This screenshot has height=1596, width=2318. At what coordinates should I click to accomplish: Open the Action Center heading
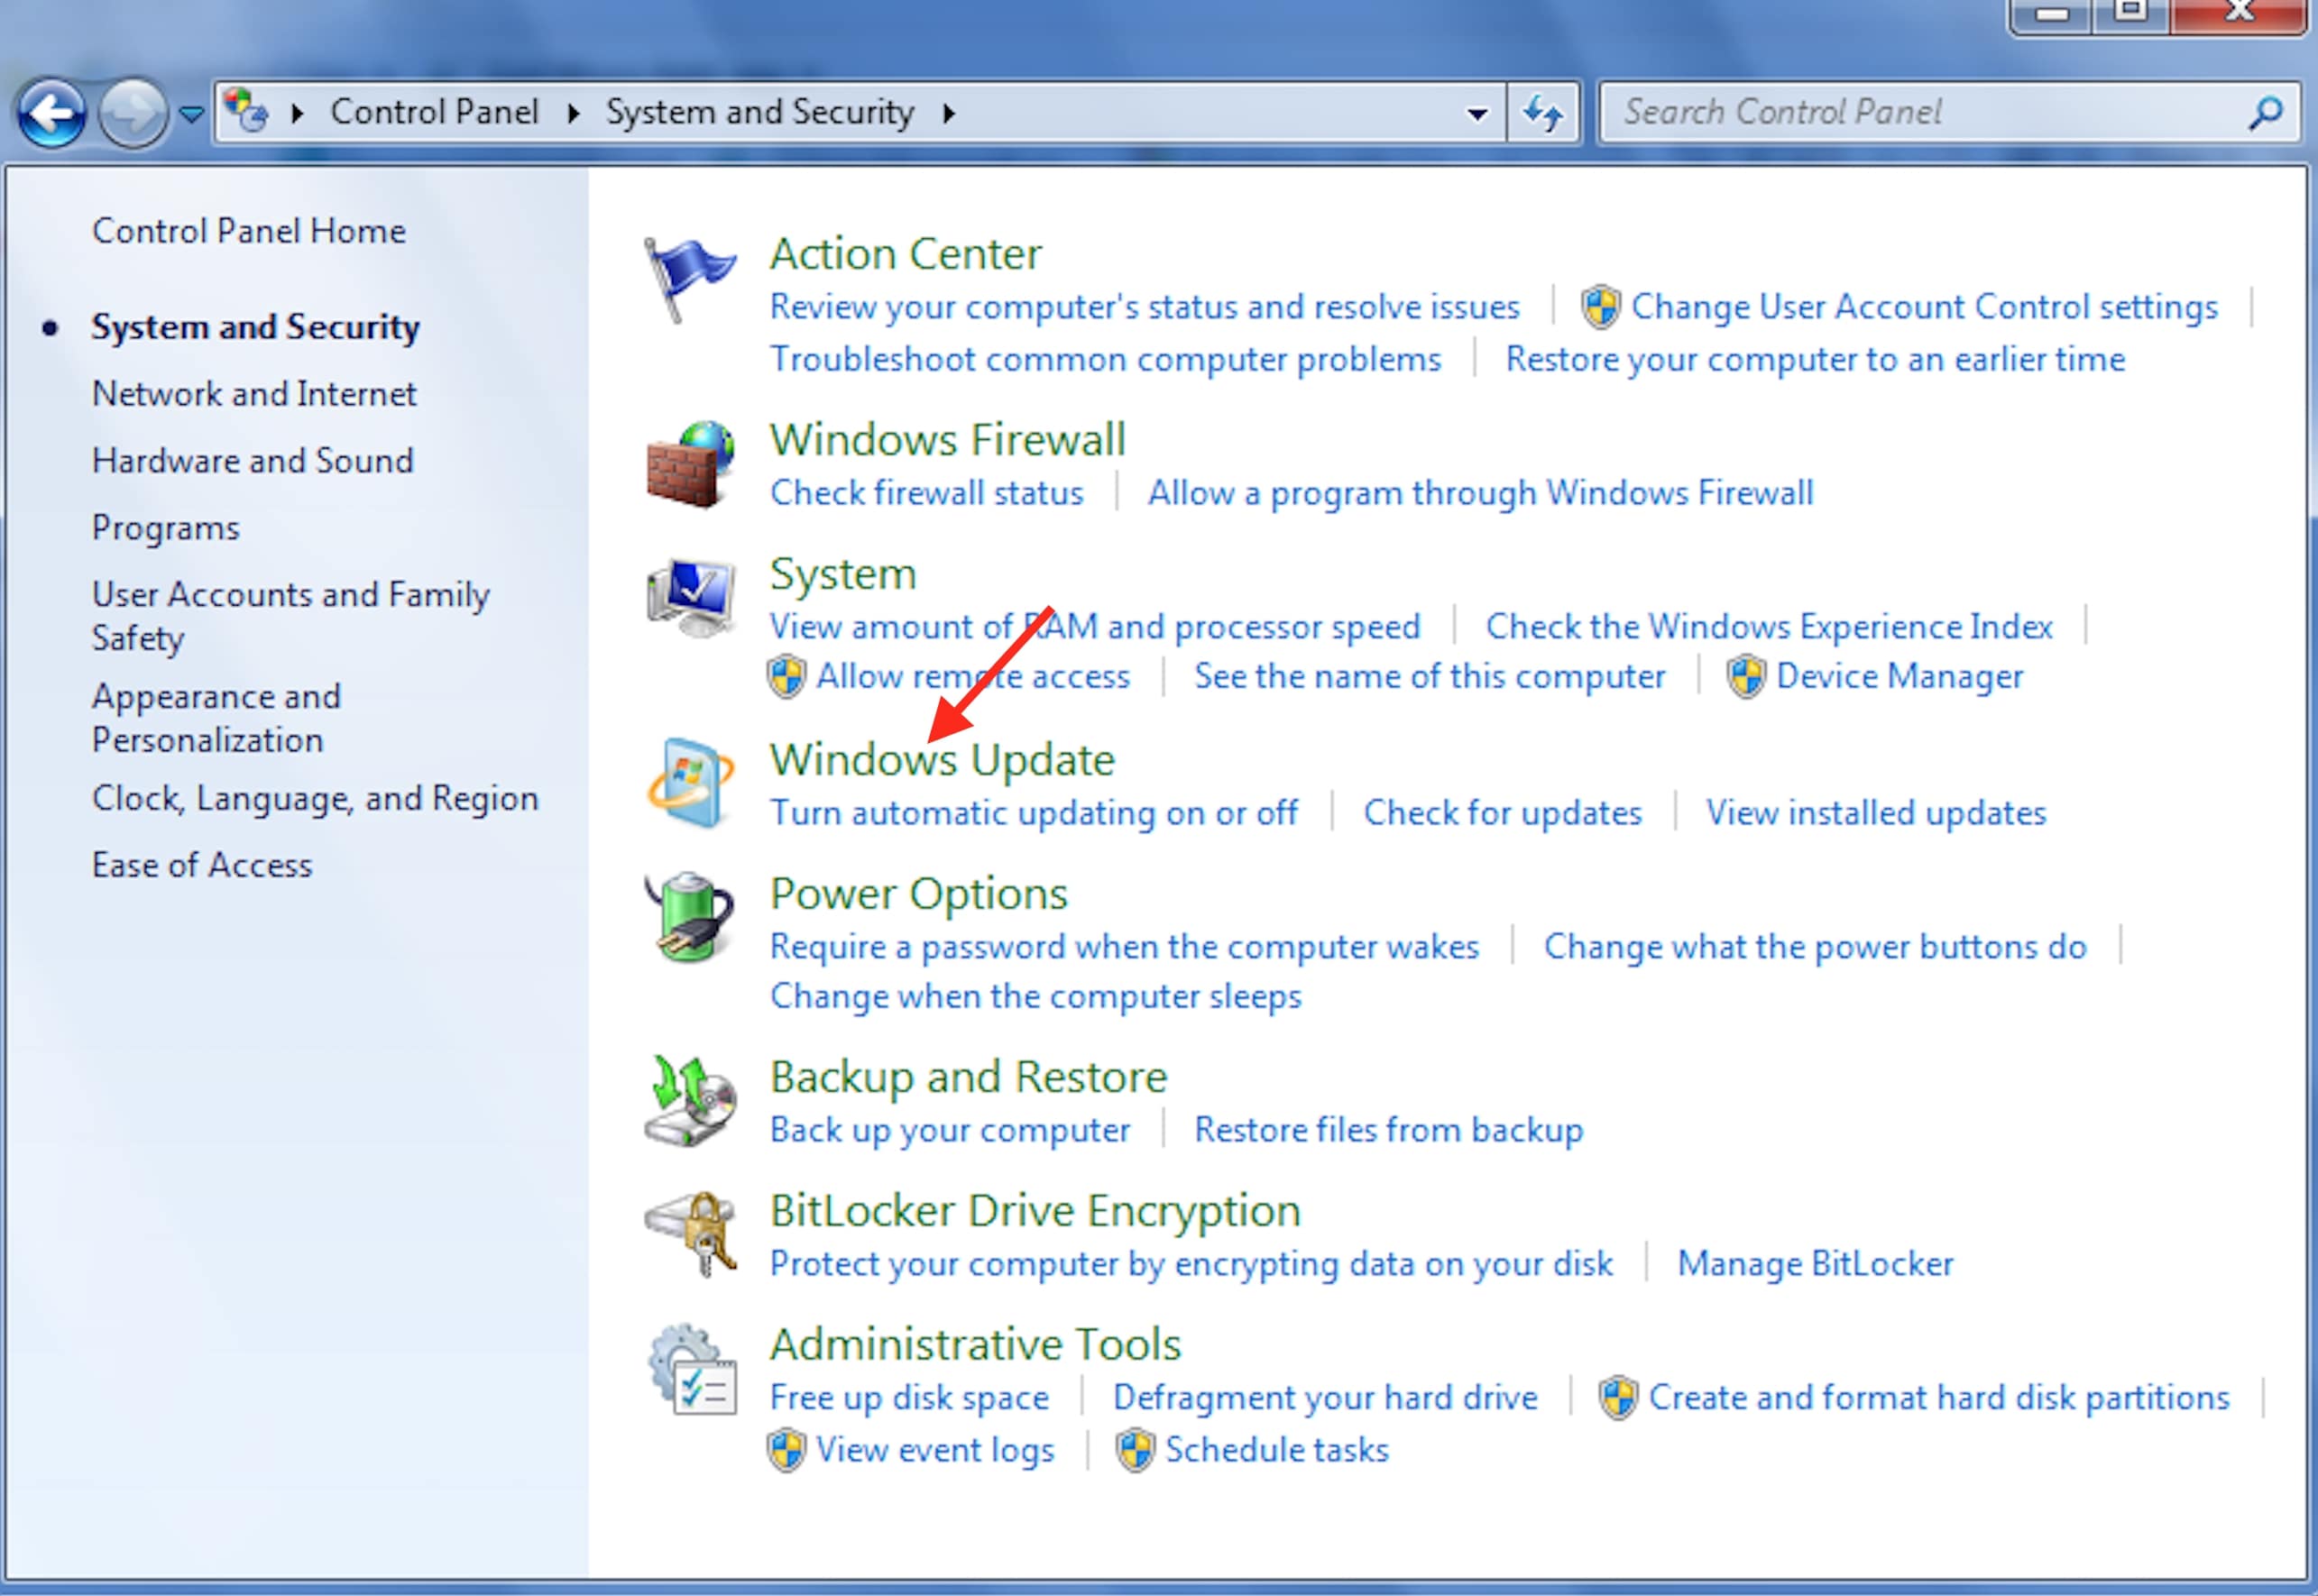point(905,254)
